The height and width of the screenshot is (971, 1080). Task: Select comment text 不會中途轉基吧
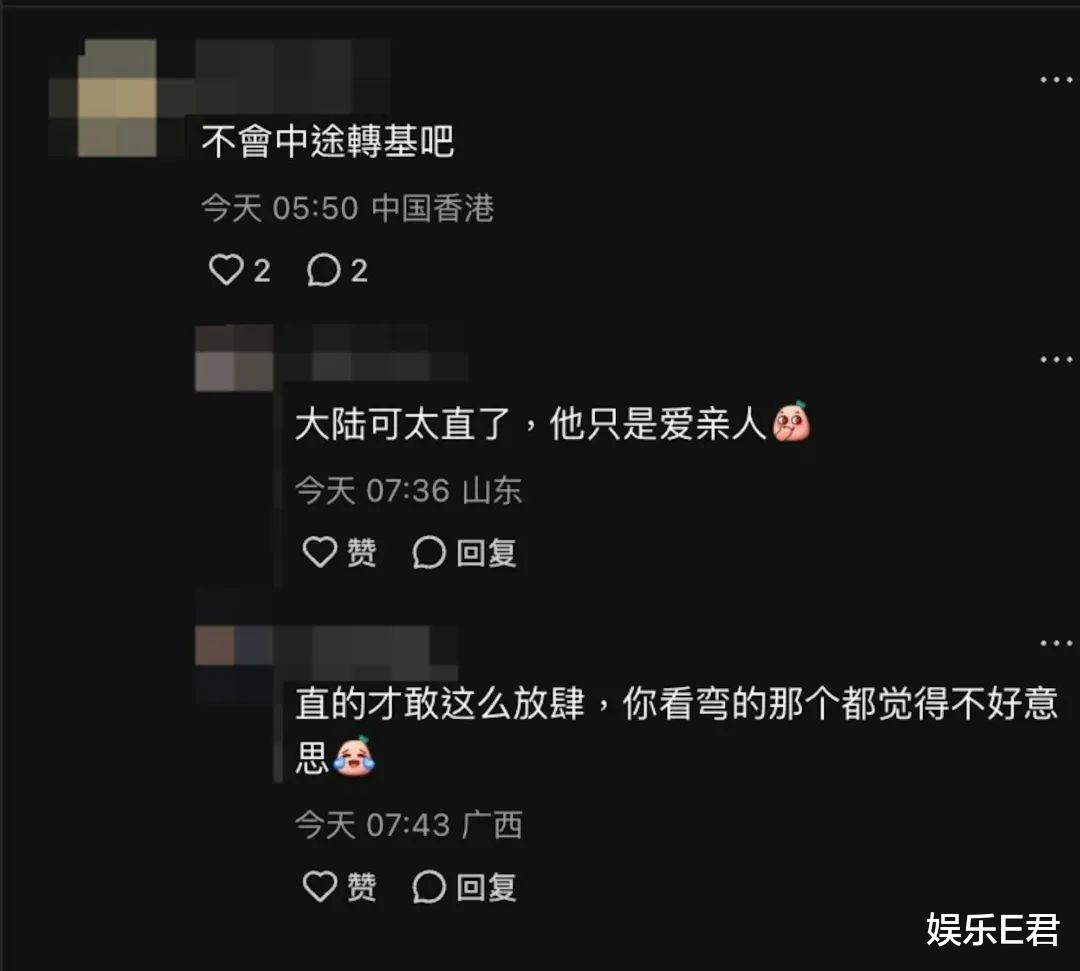click(x=328, y=141)
